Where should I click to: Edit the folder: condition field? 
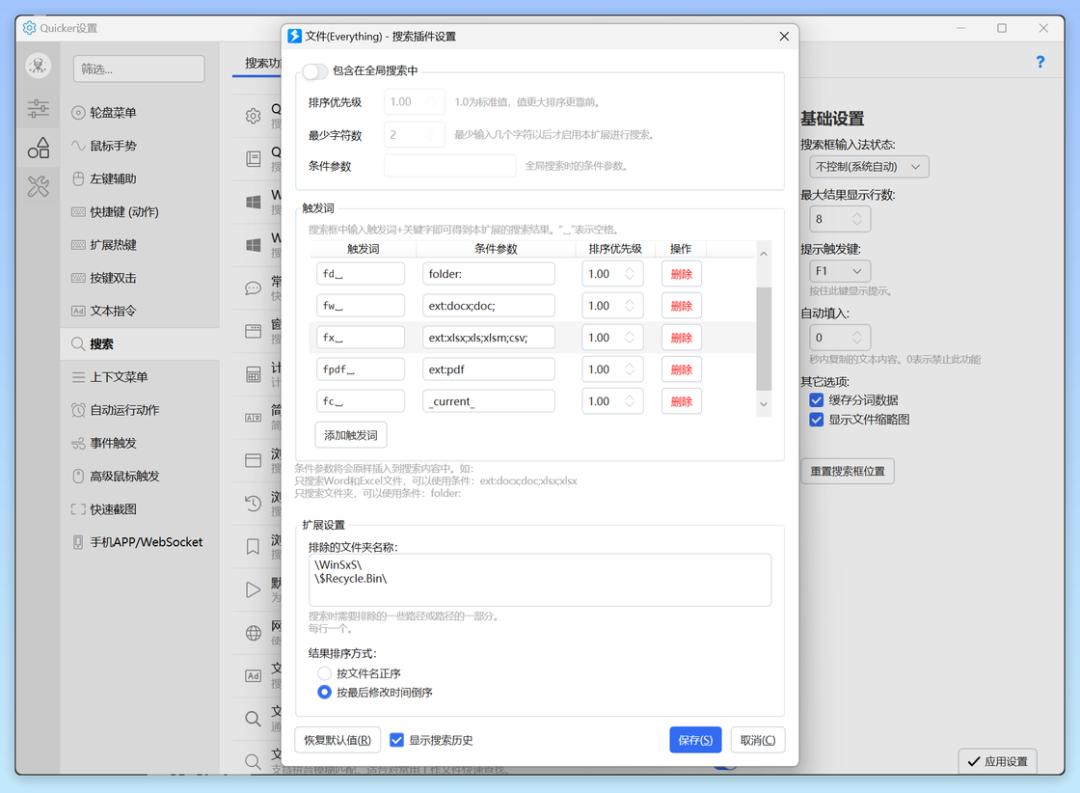tap(488, 274)
